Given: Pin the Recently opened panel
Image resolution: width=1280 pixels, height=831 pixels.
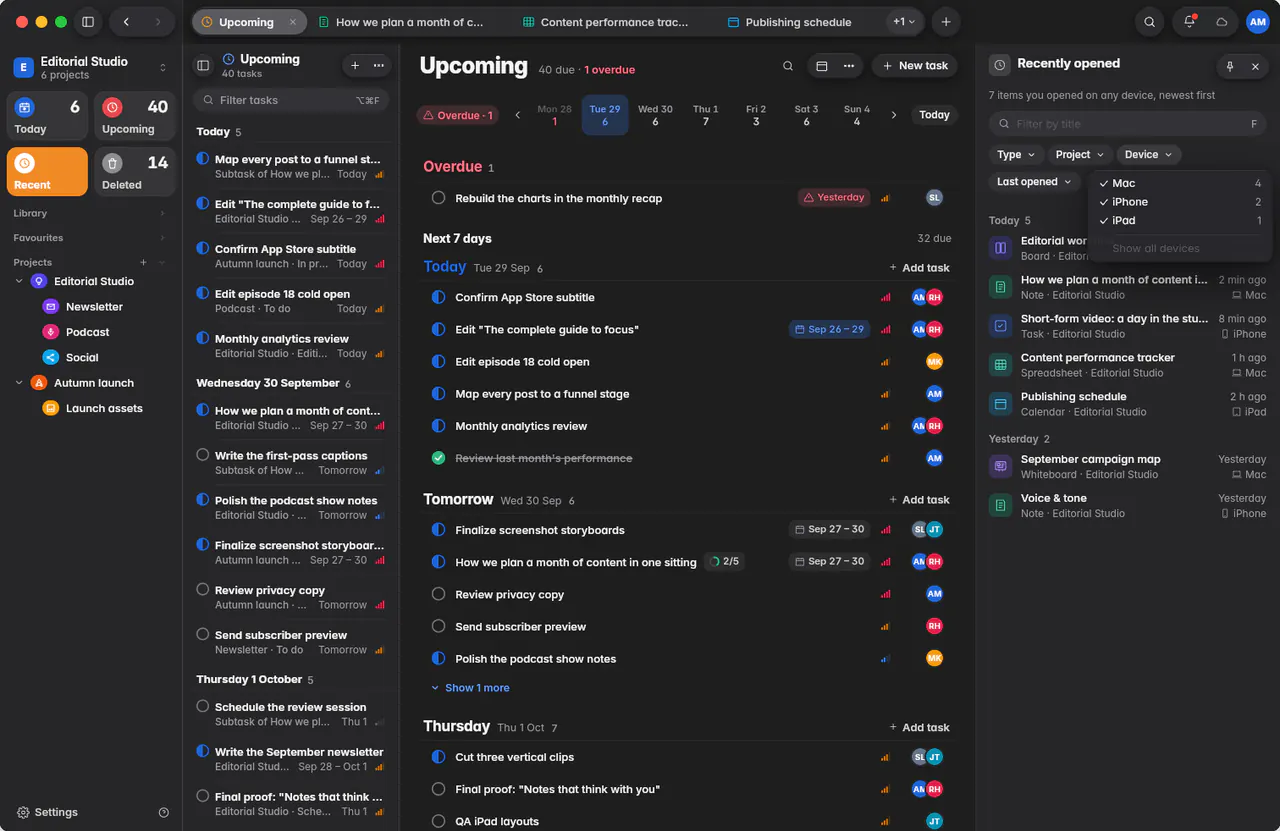Looking at the screenshot, I should point(1230,66).
